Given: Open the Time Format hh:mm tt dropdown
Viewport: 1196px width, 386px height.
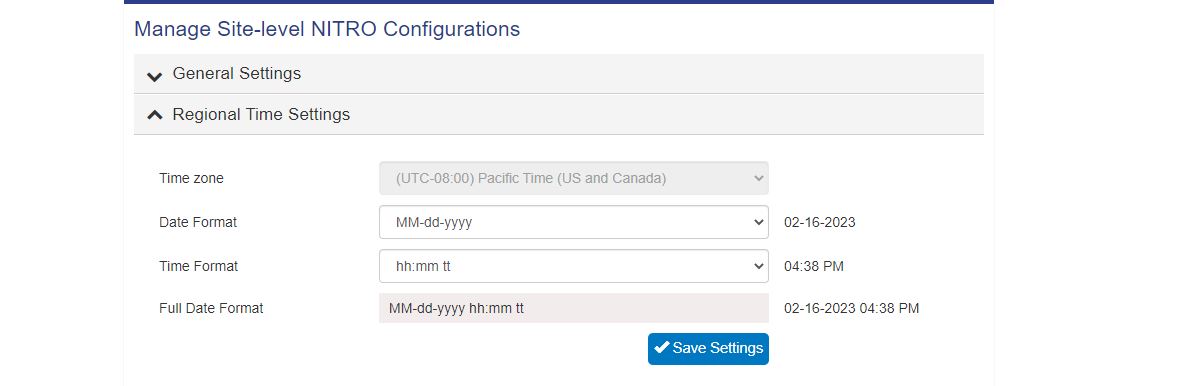Looking at the screenshot, I should tap(574, 266).
